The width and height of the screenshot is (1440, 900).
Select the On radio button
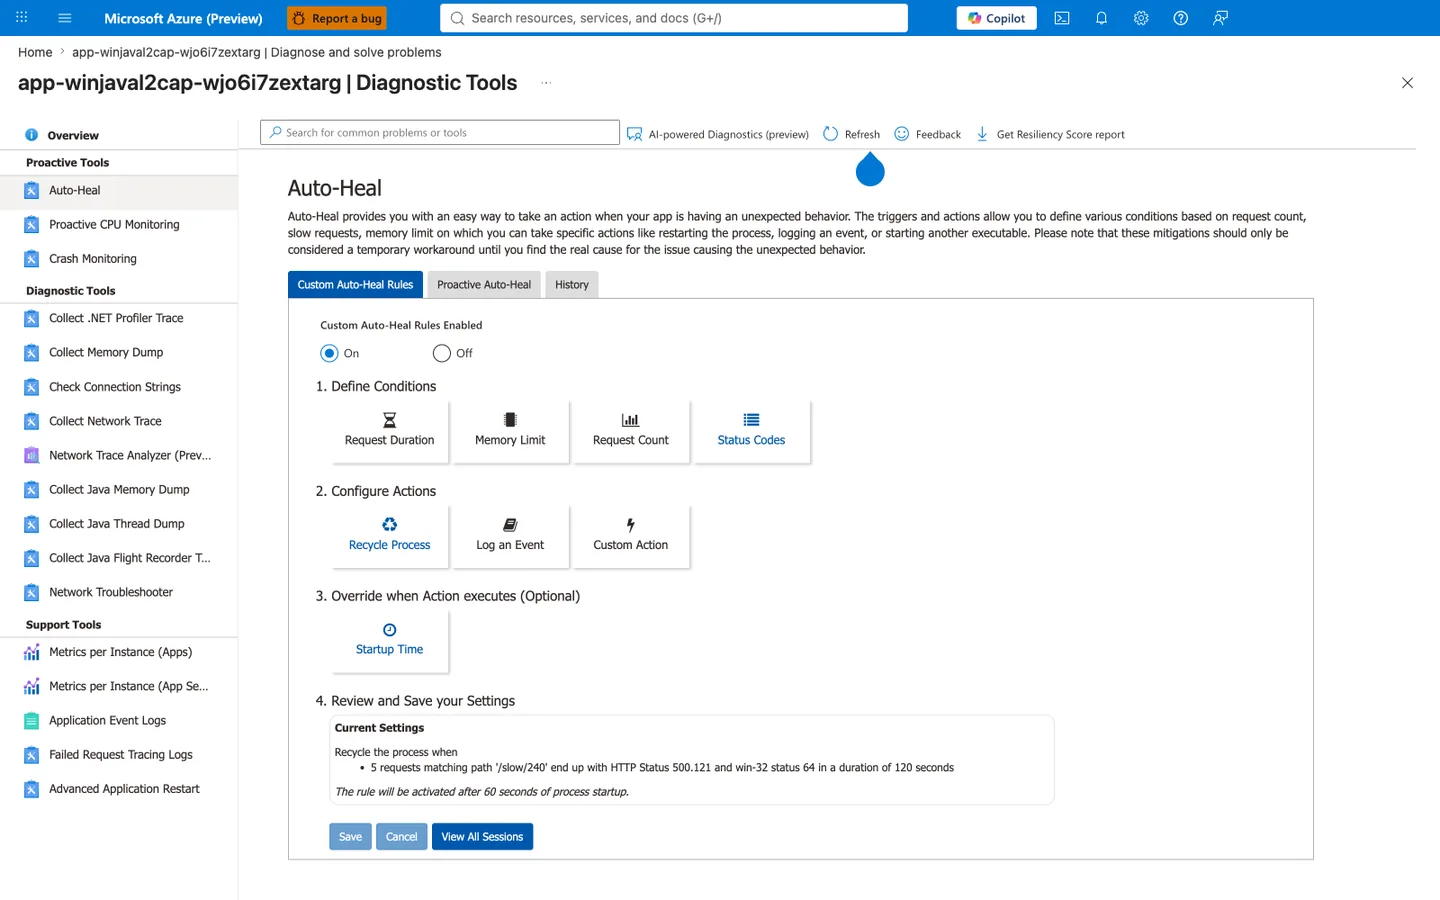click(x=329, y=353)
